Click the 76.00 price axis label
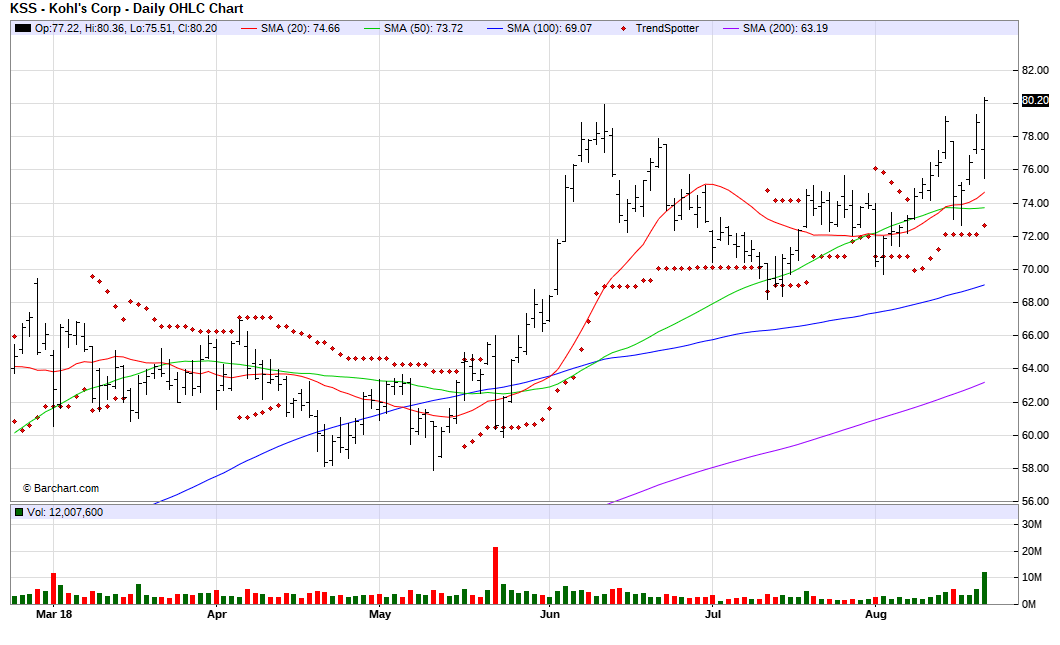The width and height of the screenshot is (1060, 645). (x=1035, y=170)
